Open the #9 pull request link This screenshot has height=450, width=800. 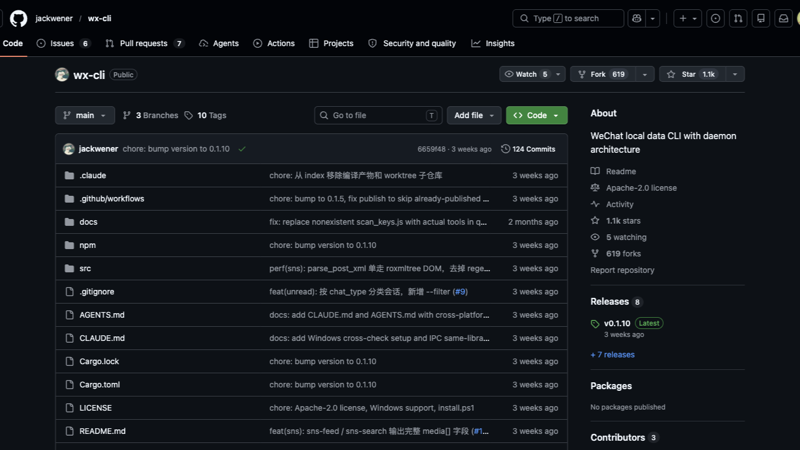tap(460, 292)
